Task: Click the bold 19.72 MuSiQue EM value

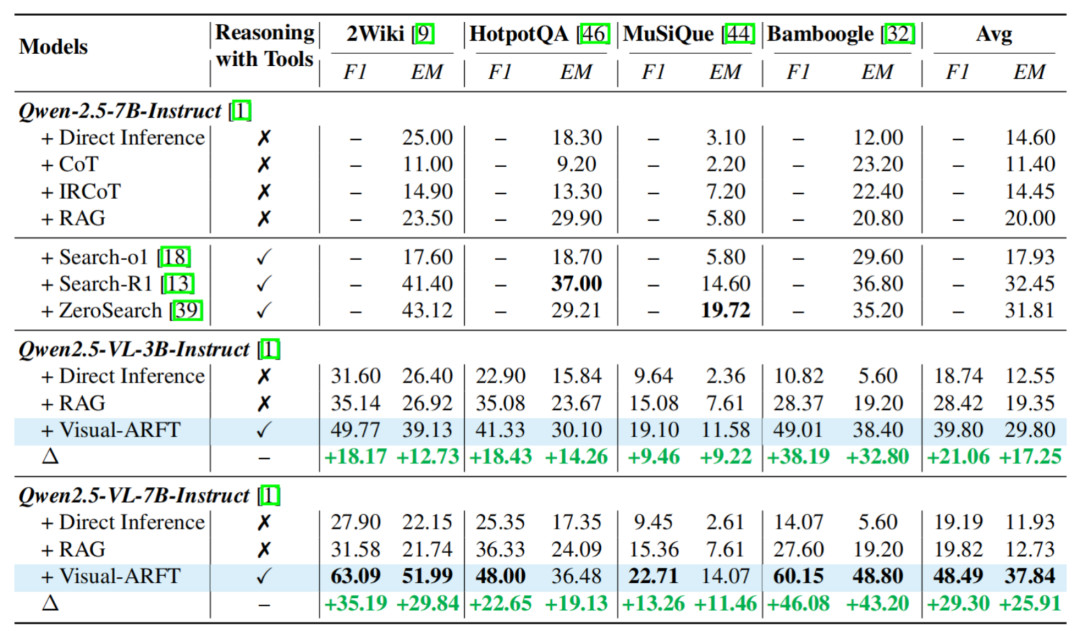Action: pyautogui.click(x=725, y=310)
